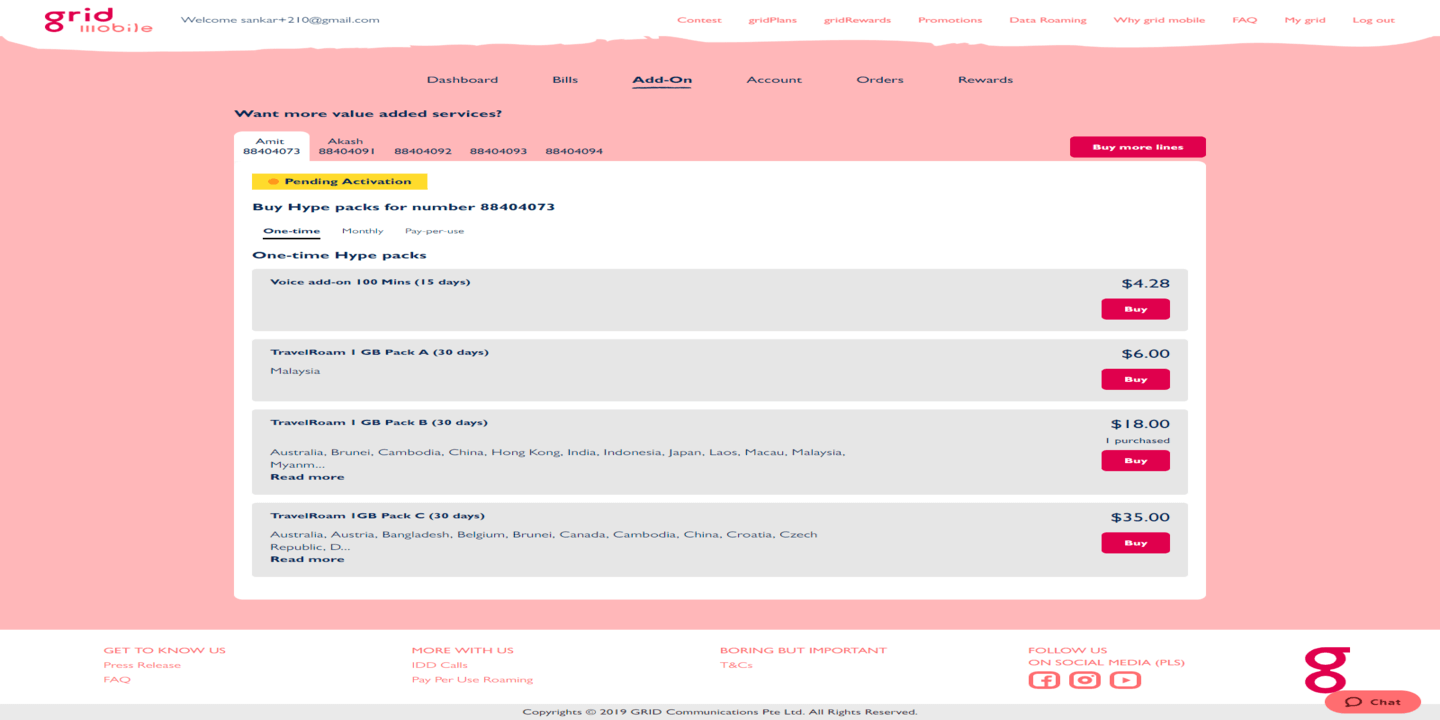Click the '1 purchased' label
The width and height of the screenshot is (1440, 720).
1137,441
